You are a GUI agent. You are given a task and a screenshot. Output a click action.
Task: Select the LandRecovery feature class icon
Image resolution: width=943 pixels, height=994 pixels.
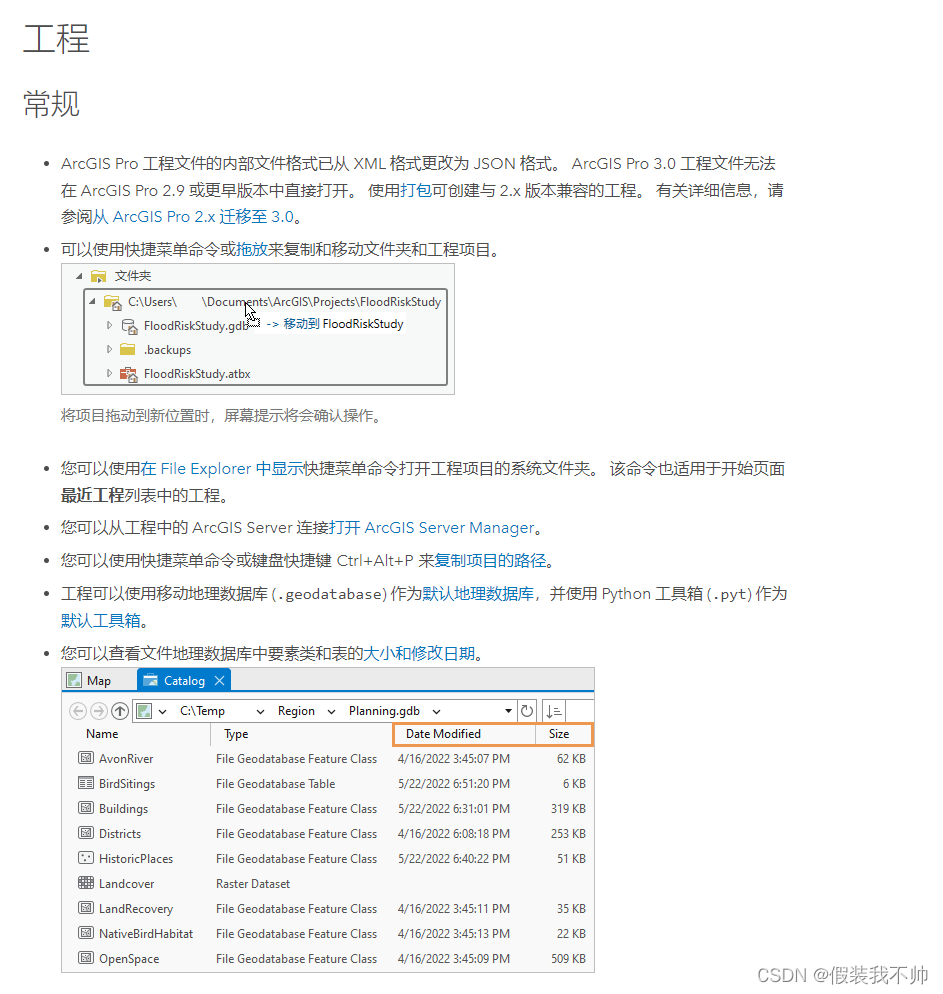(x=86, y=908)
